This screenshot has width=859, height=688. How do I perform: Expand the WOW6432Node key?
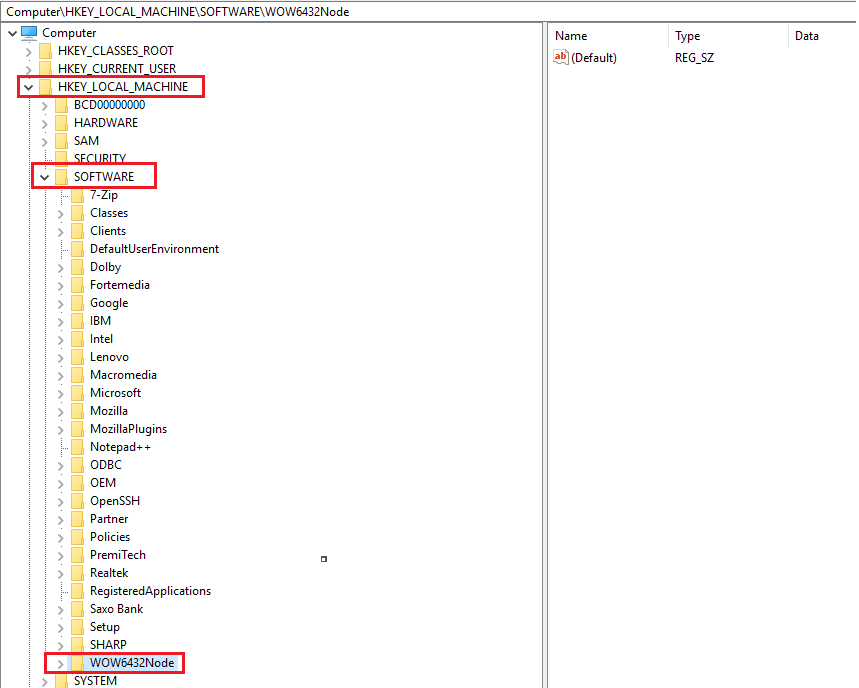(x=60, y=663)
